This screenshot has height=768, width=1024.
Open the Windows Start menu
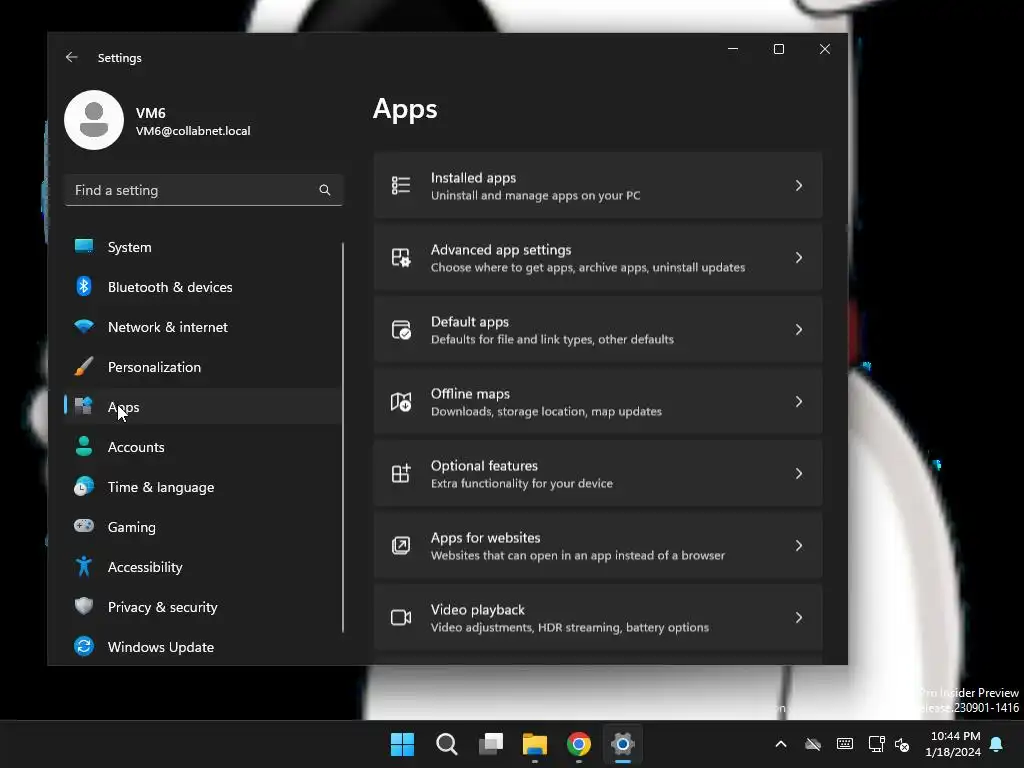402,744
